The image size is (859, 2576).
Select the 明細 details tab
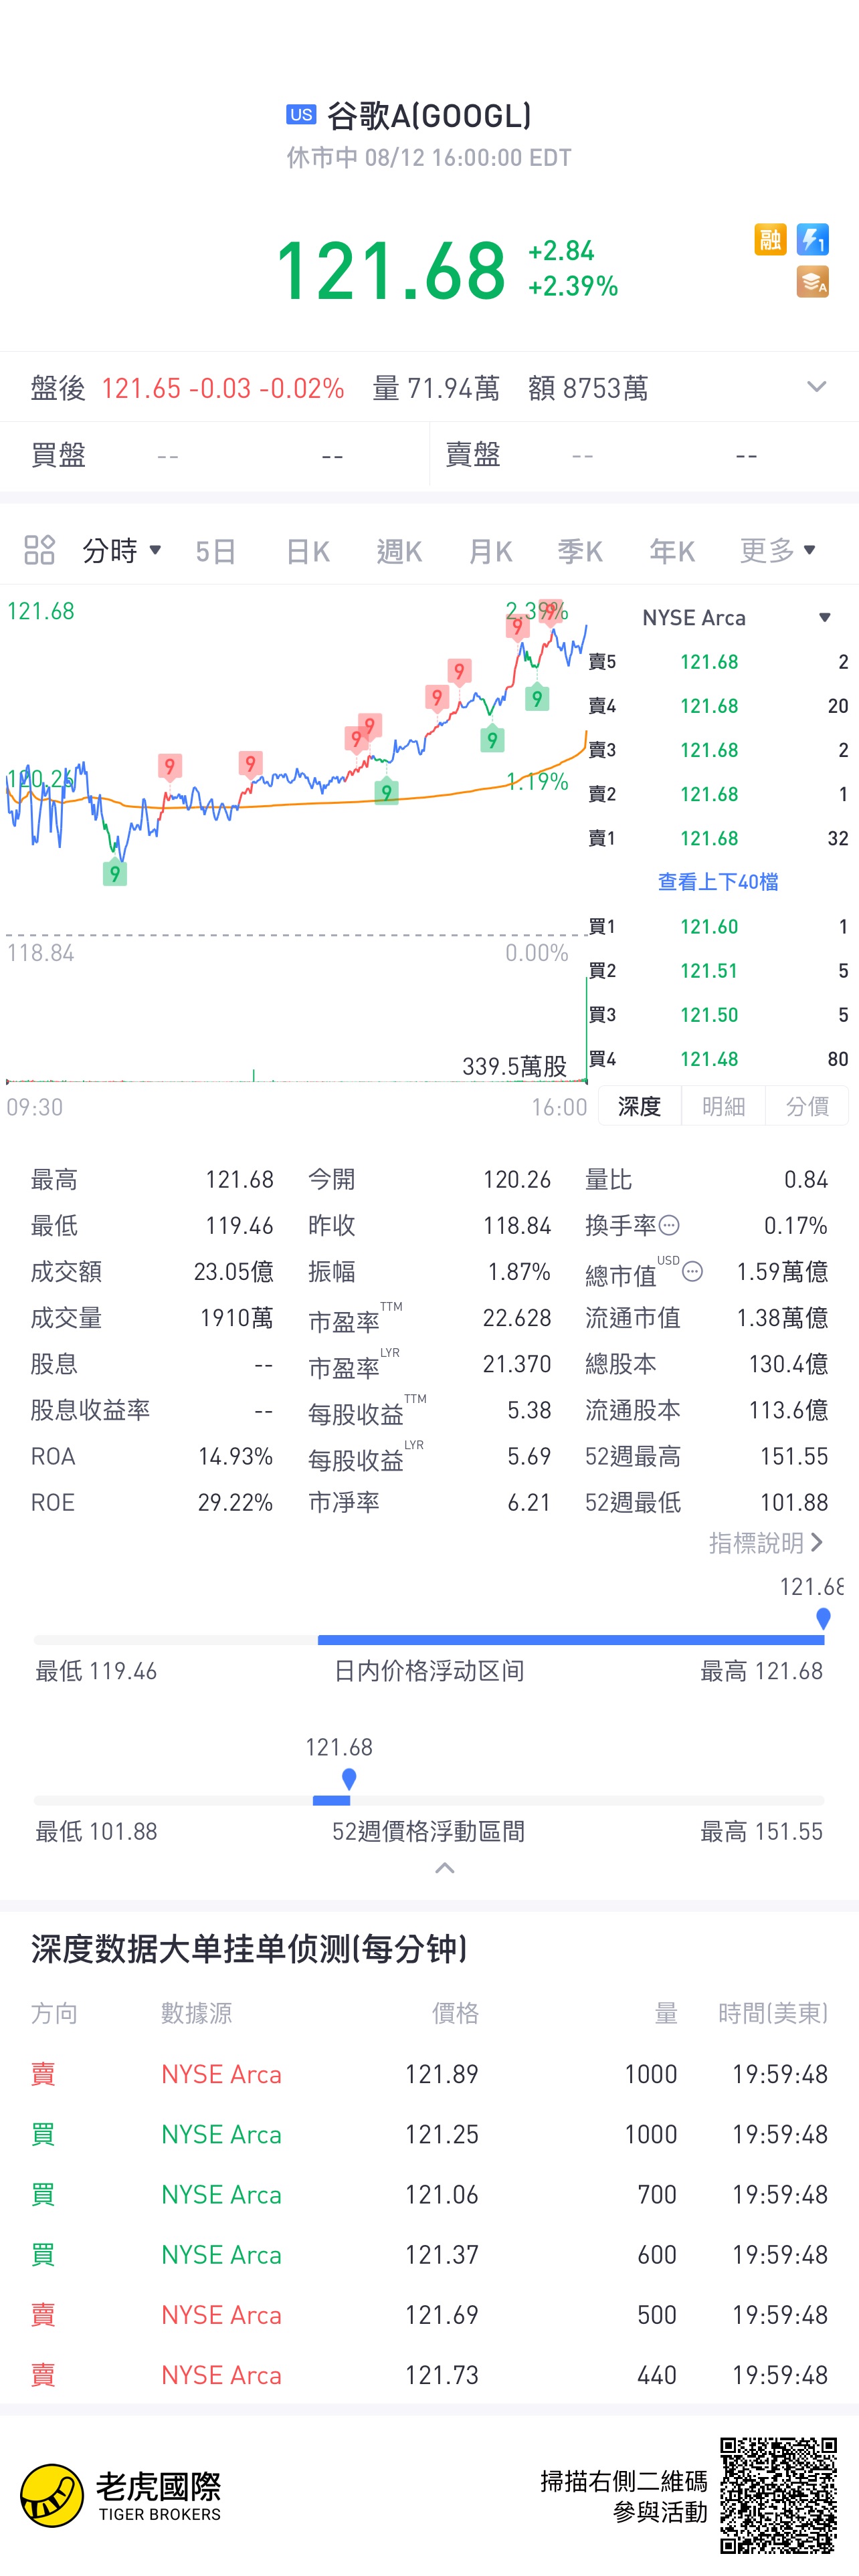pos(723,1106)
